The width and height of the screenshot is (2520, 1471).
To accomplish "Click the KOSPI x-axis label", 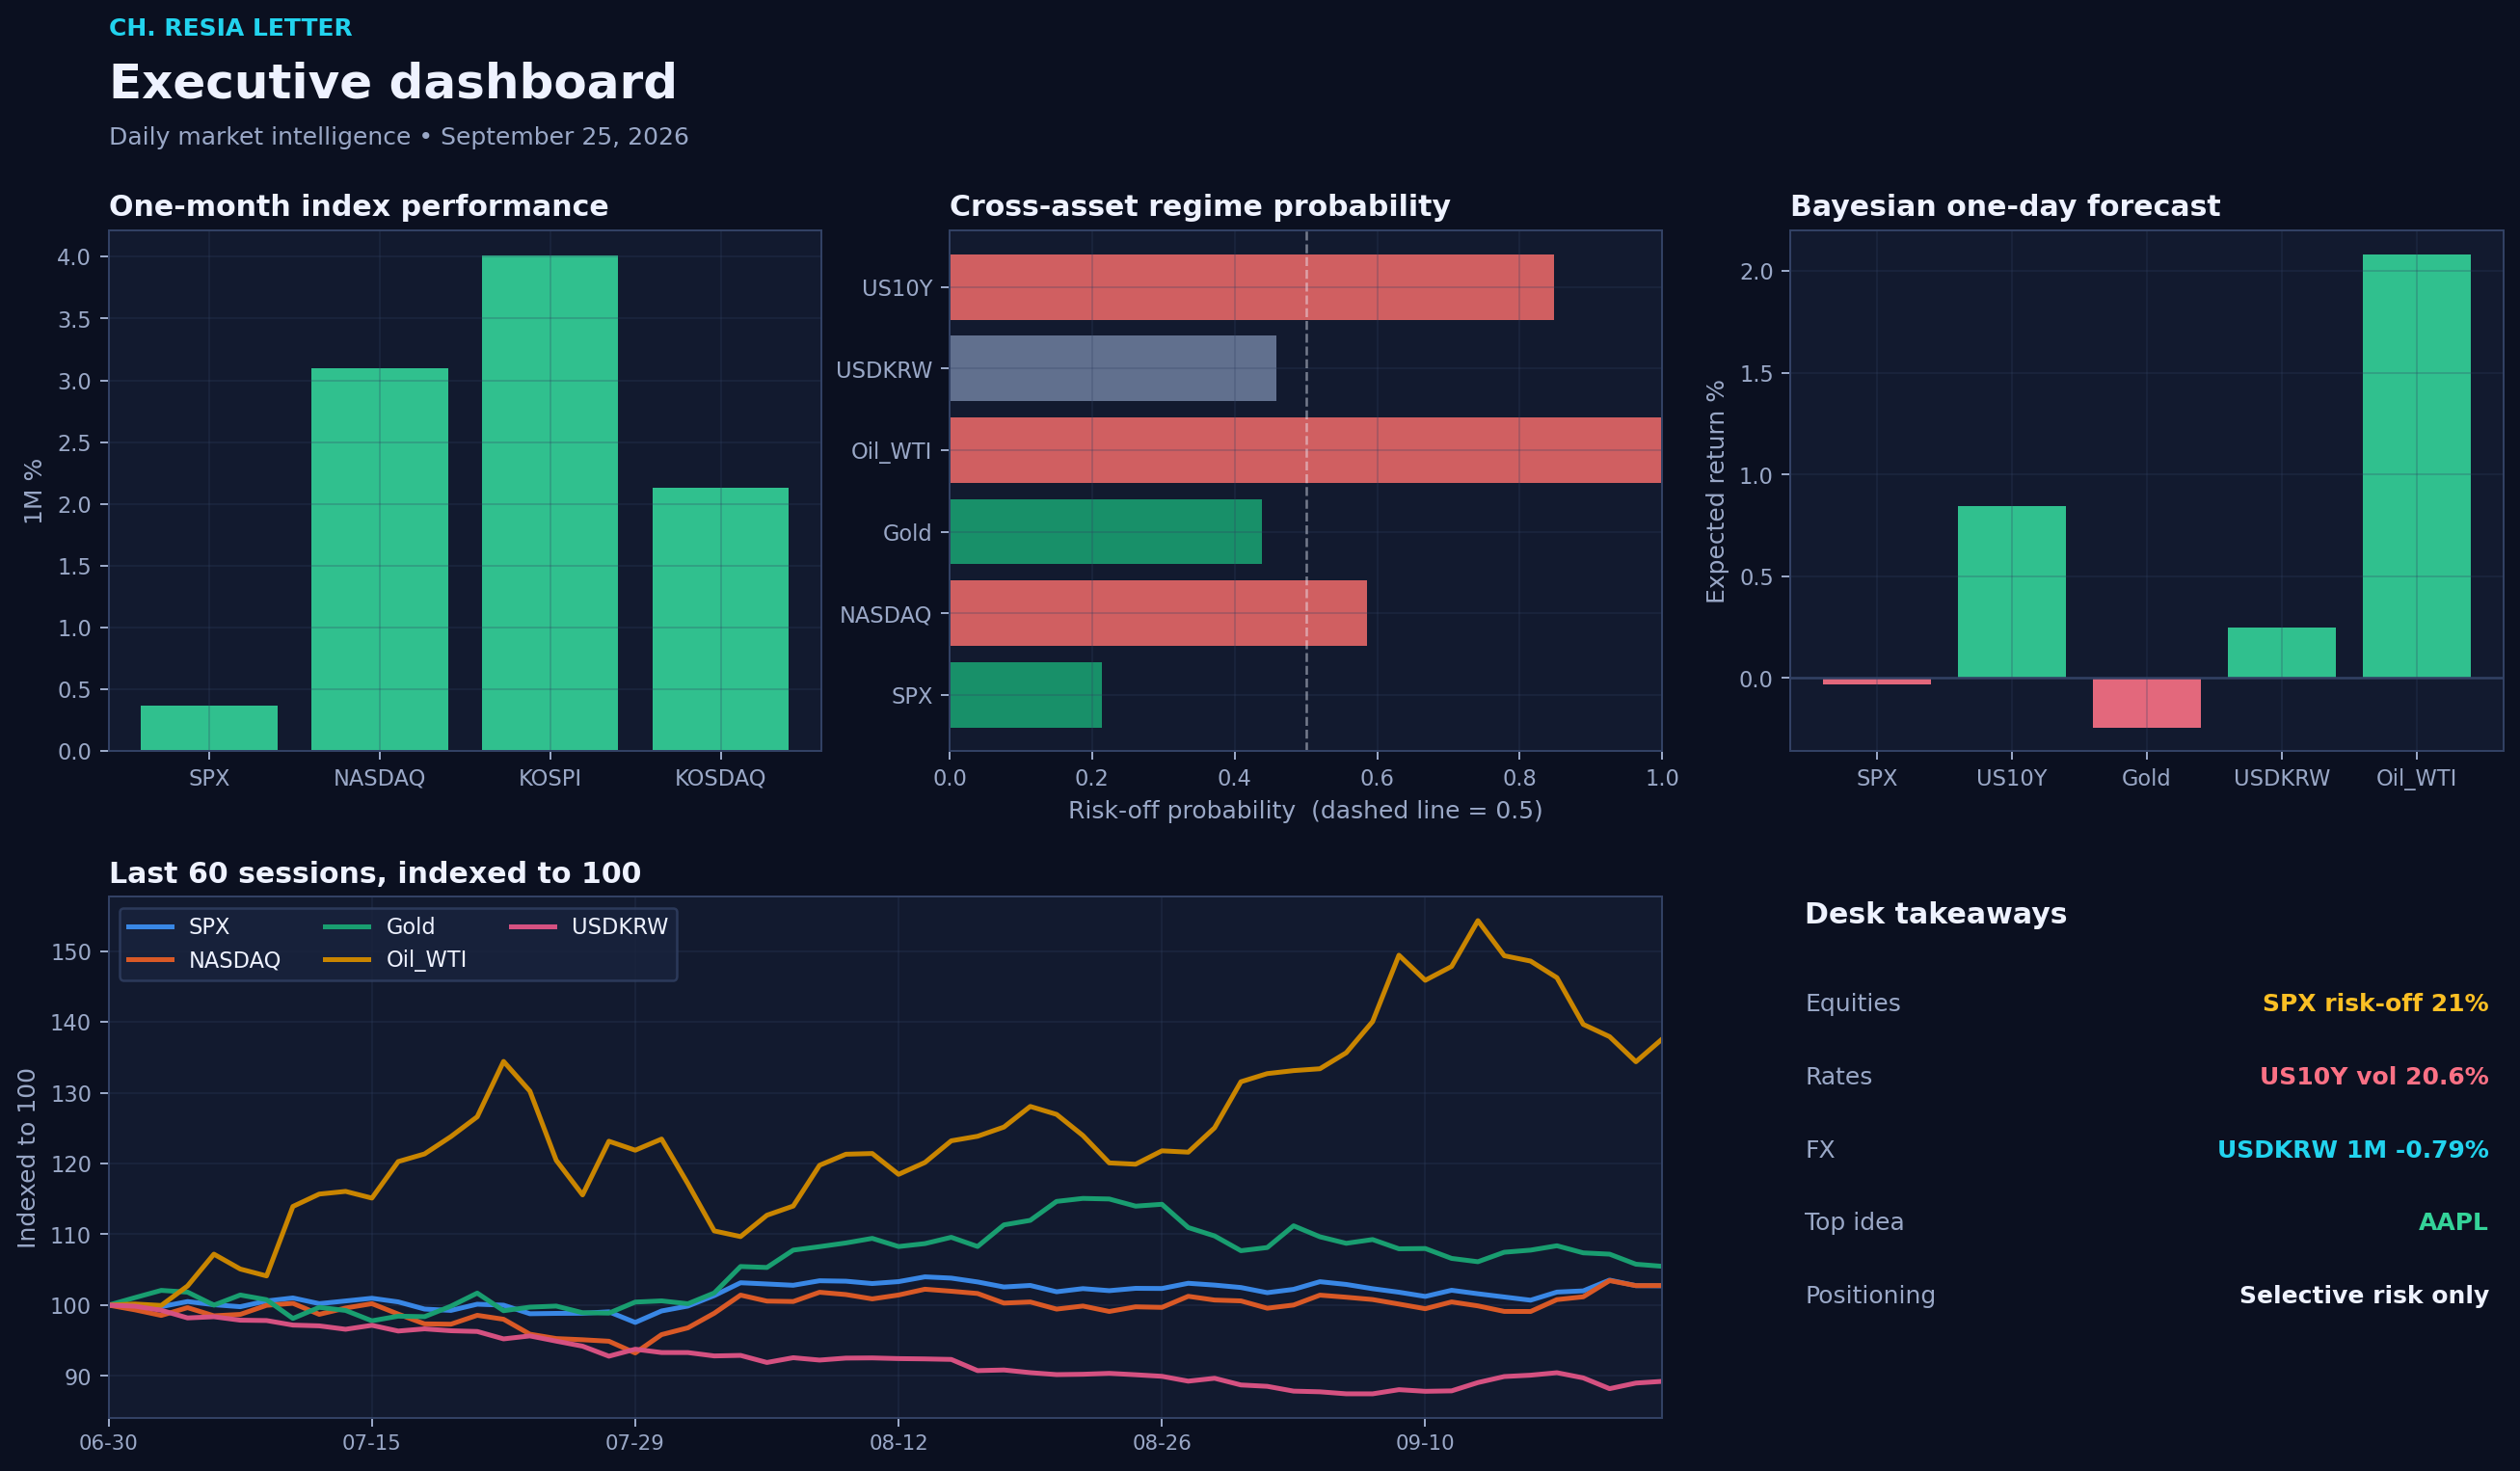I will (x=550, y=778).
